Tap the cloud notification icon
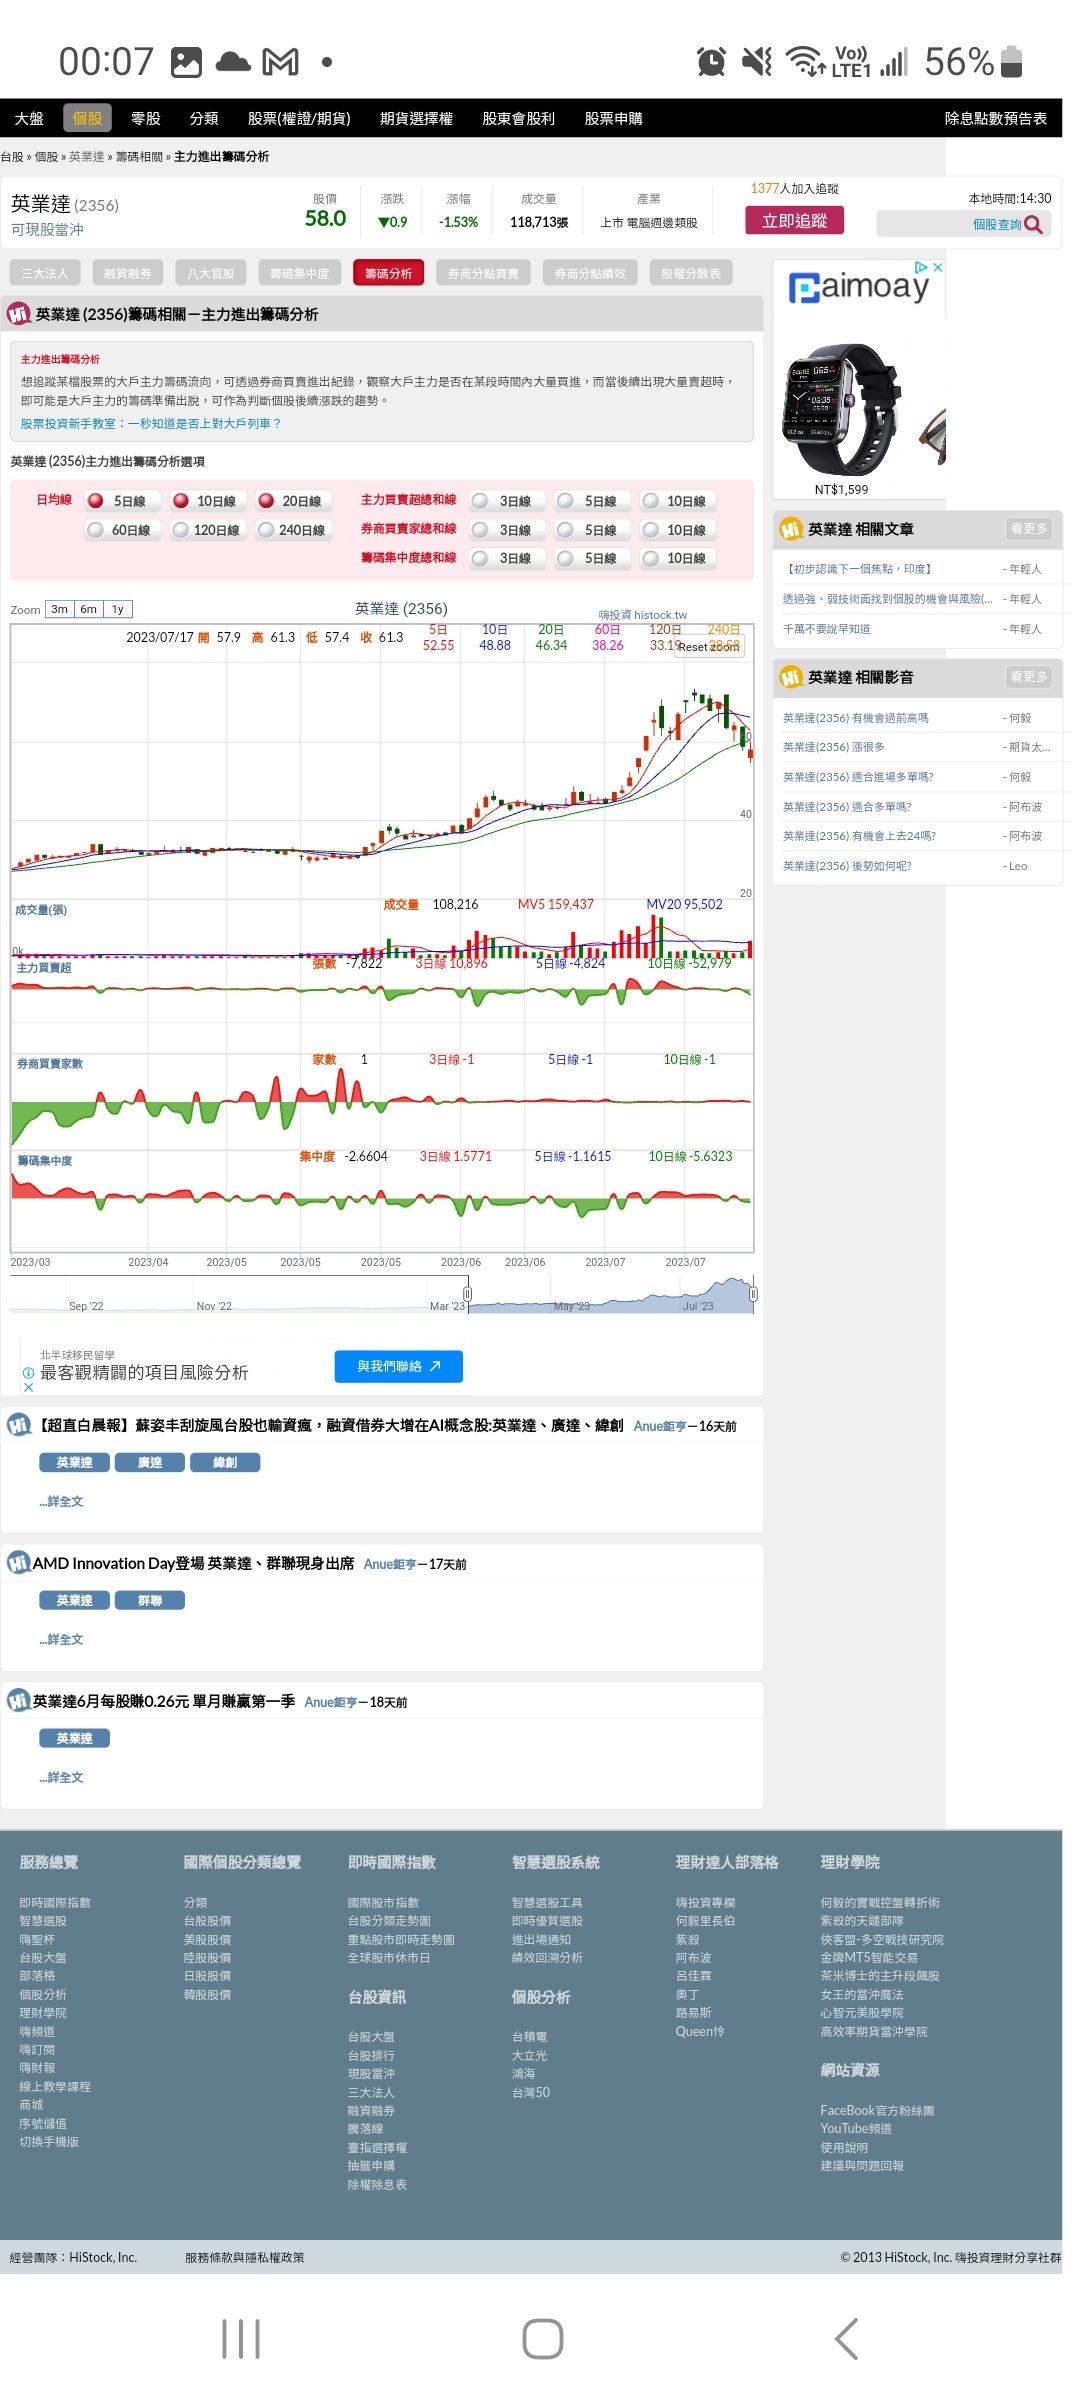Screen dimensions: 1080x2400 (x=233, y=62)
